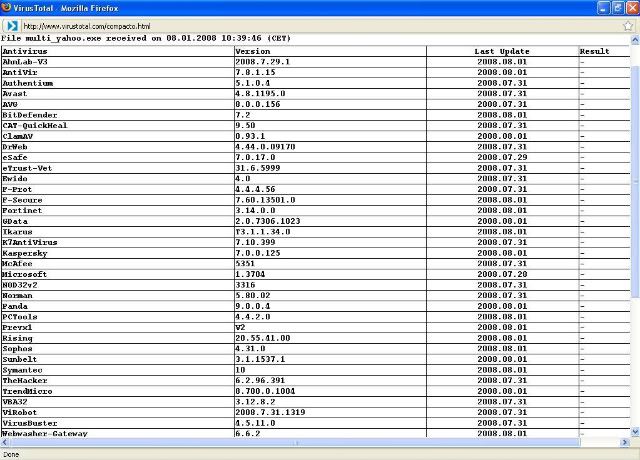Click the DrWeb antivirus name
640x460 pixels.
coord(15,147)
